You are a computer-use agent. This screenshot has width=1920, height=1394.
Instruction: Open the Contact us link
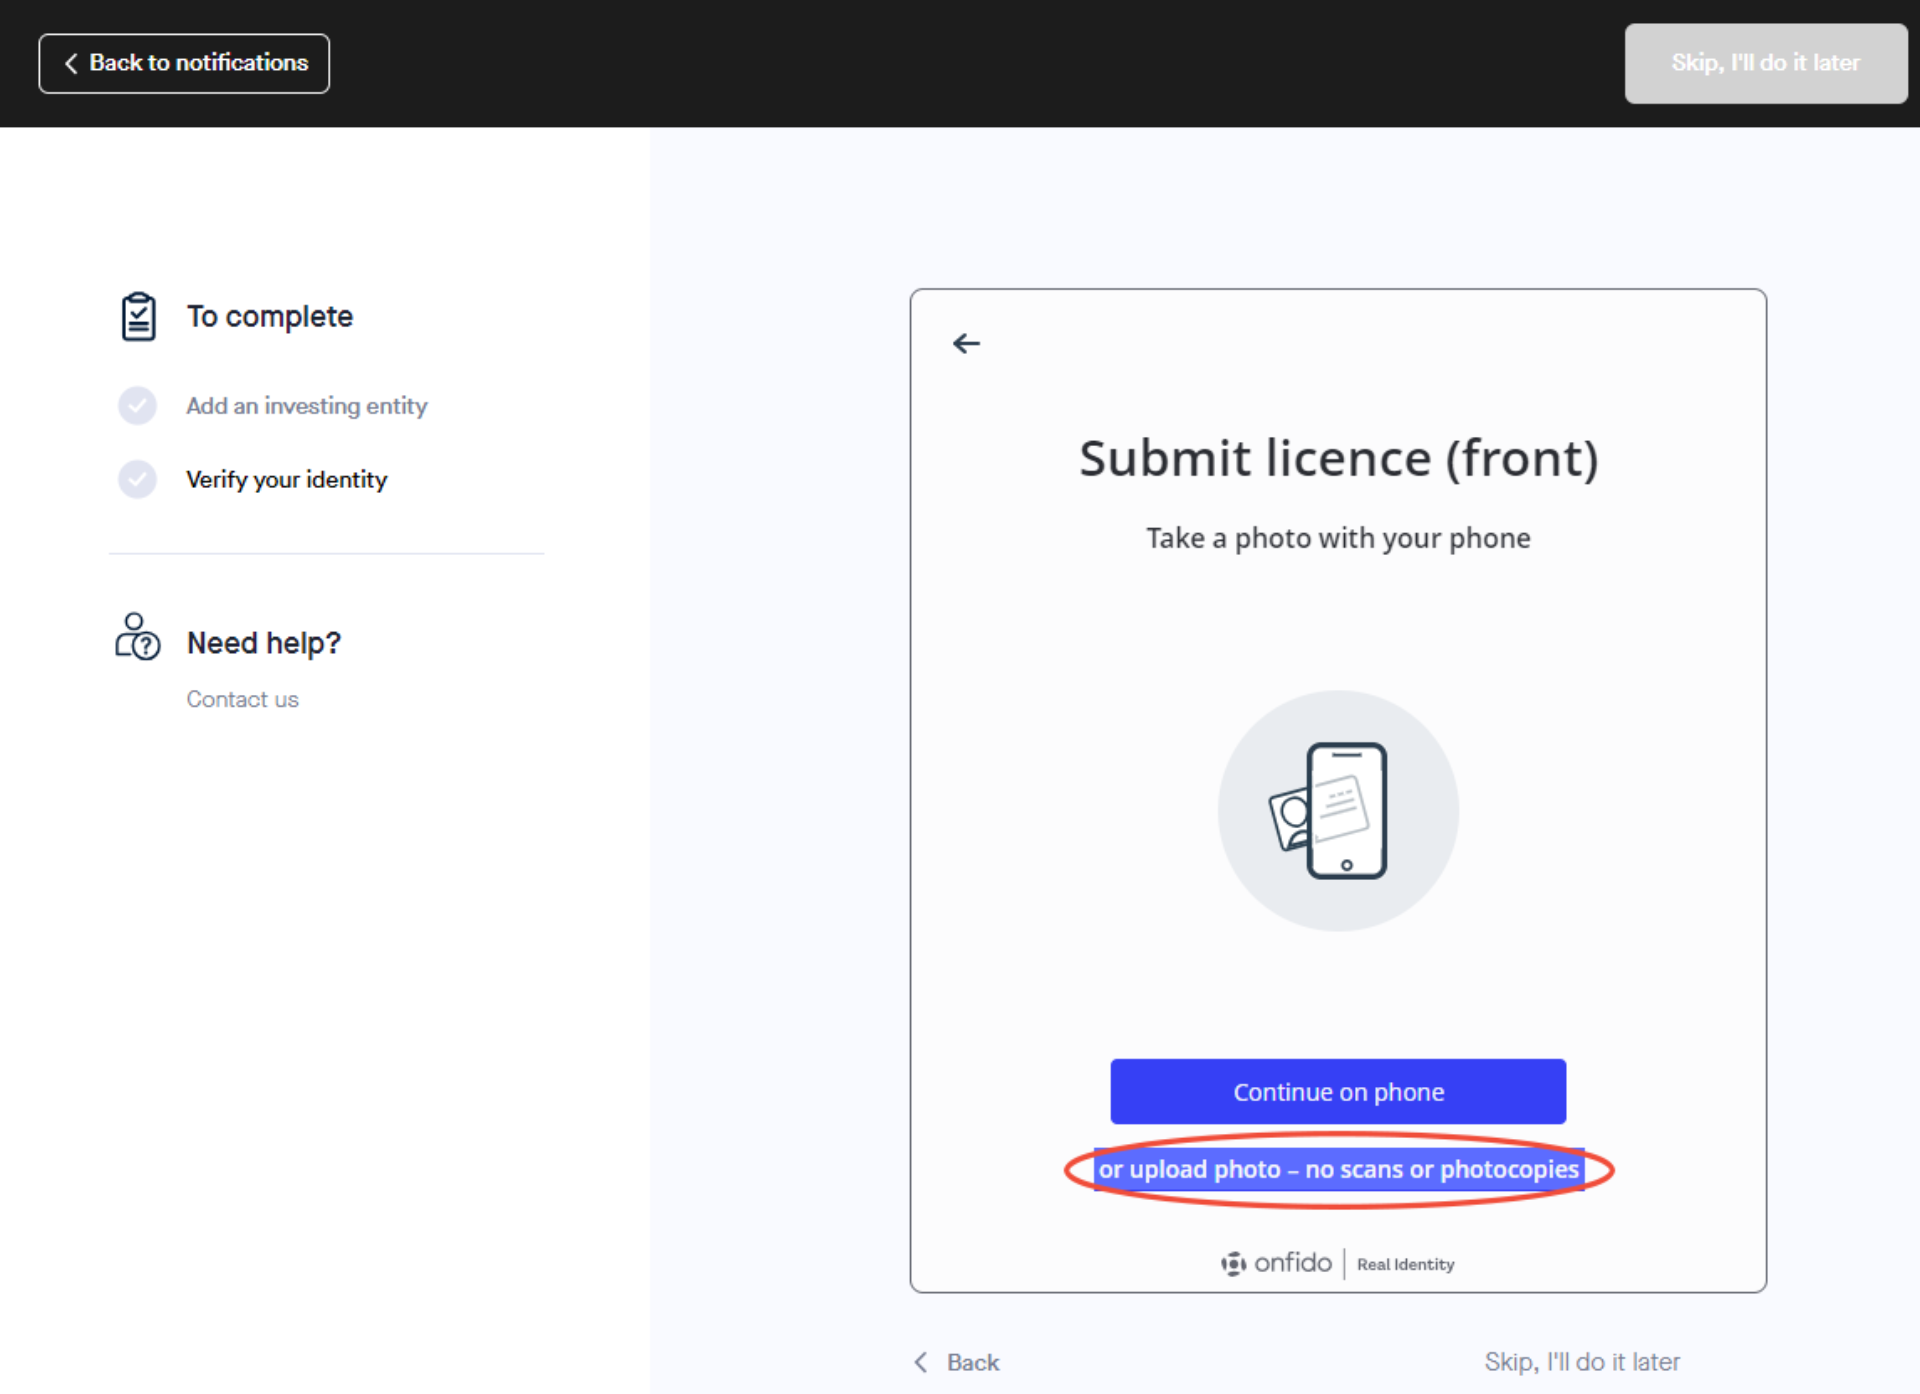(x=242, y=699)
